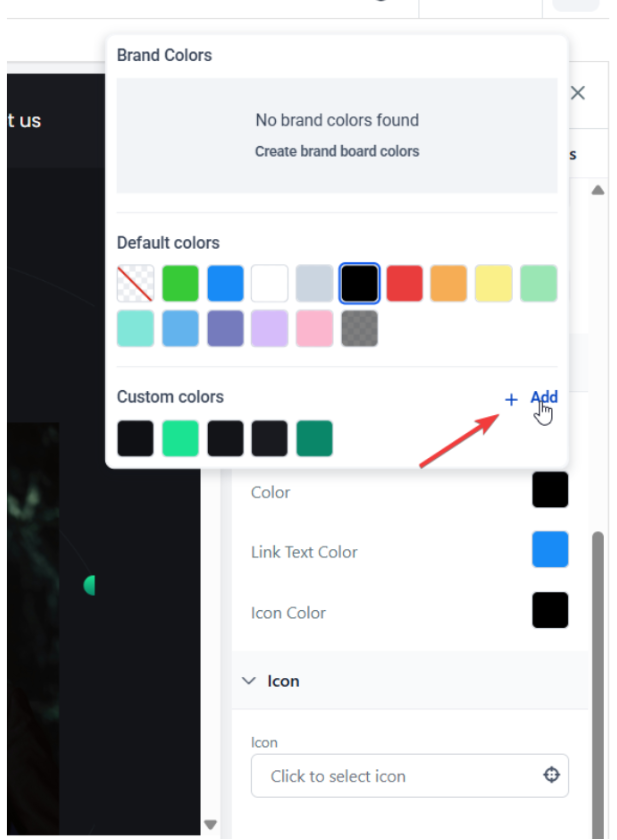Screen dimensions: 617x840
Task: Choose the light gray default swatch
Action: (x=314, y=283)
